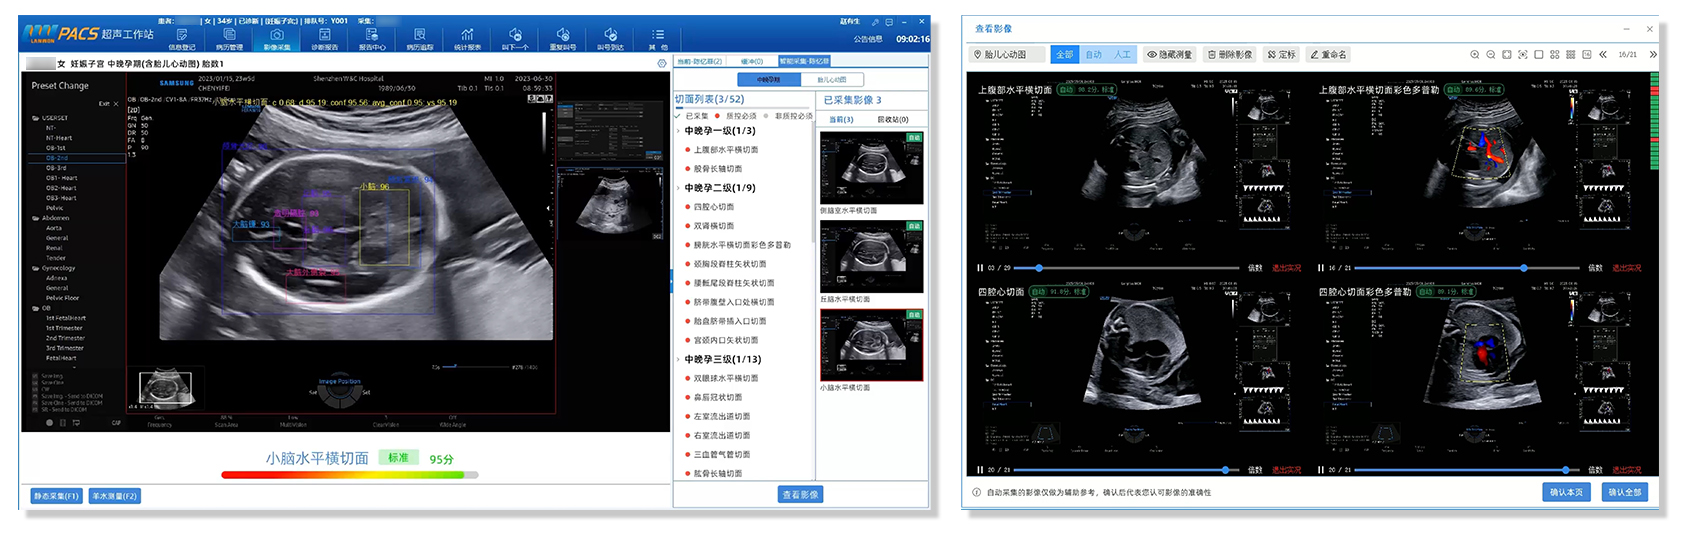
Task: Click 统计报表 statistics chart icon
Action: [467, 38]
